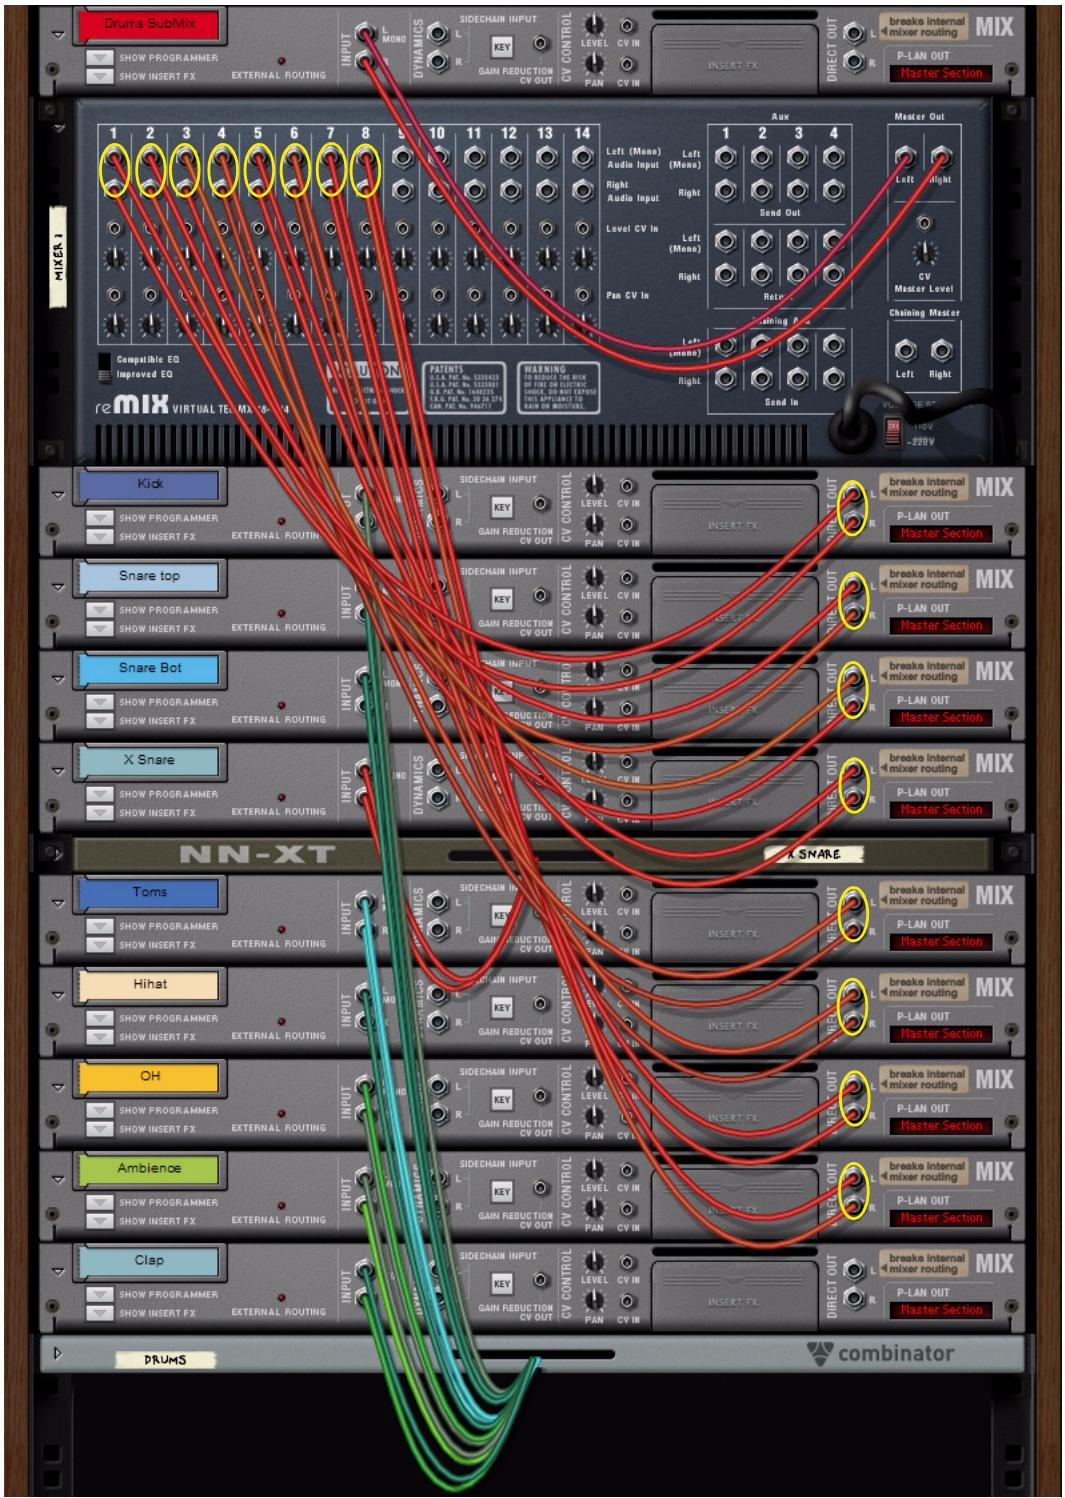Screen dimensions: 1065x1498
Task: Click the Kick channel name label
Action: tap(150, 484)
